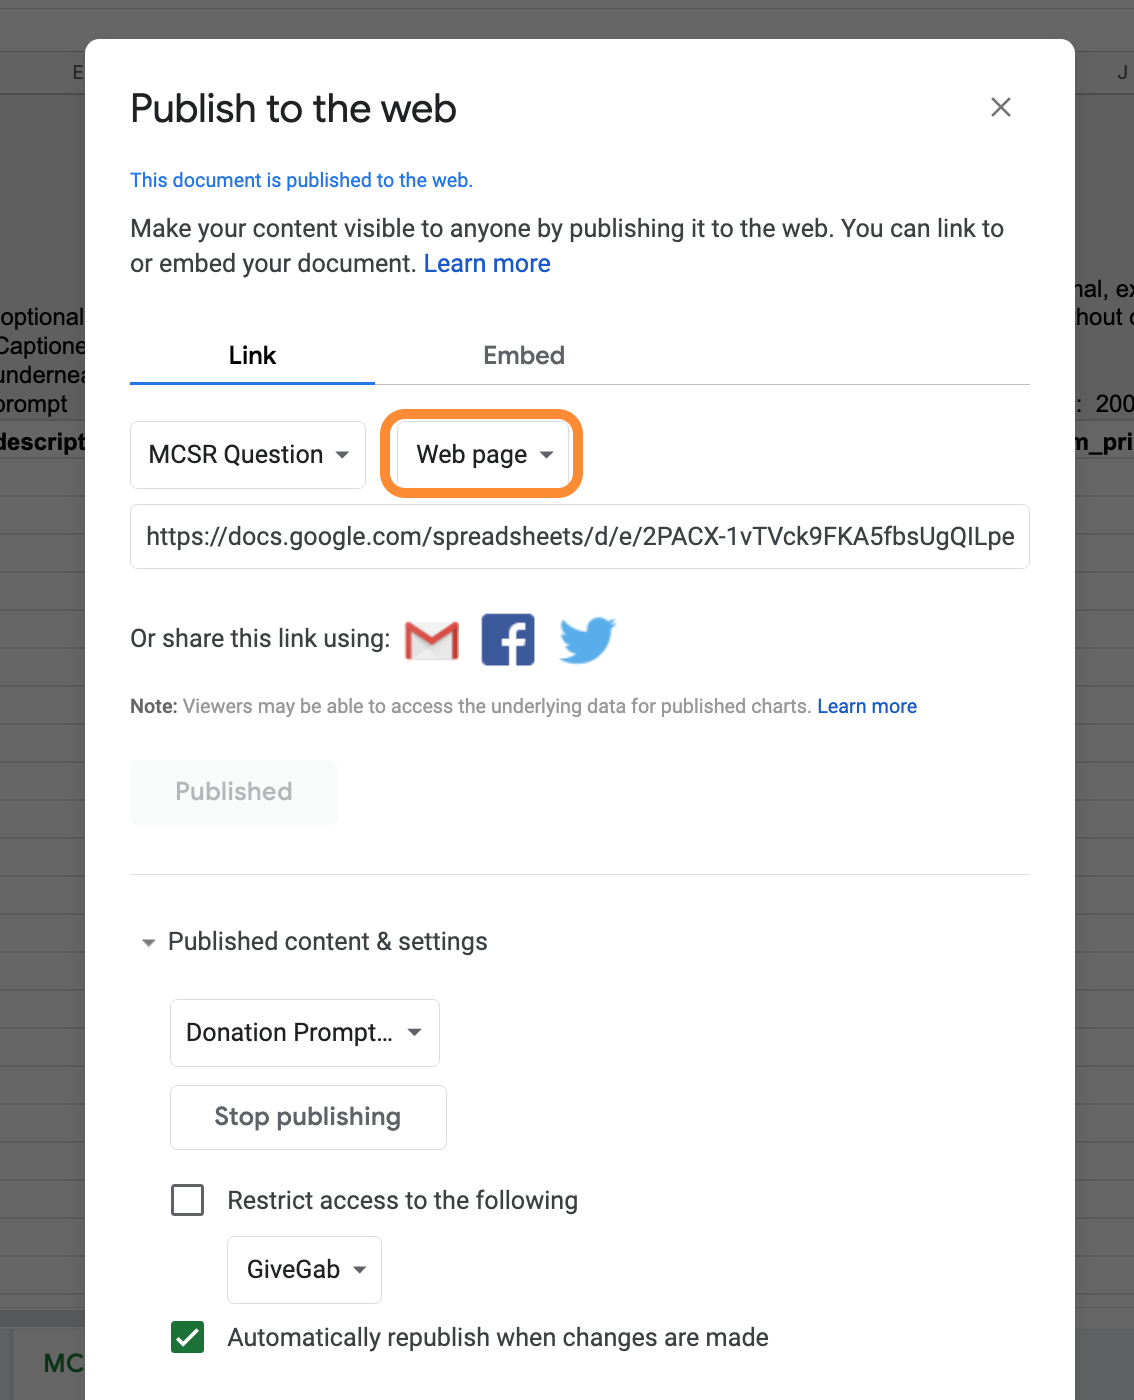Image resolution: width=1134 pixels, height=1400 pixels.
Task: Select the Link tab
Action: 252,355
